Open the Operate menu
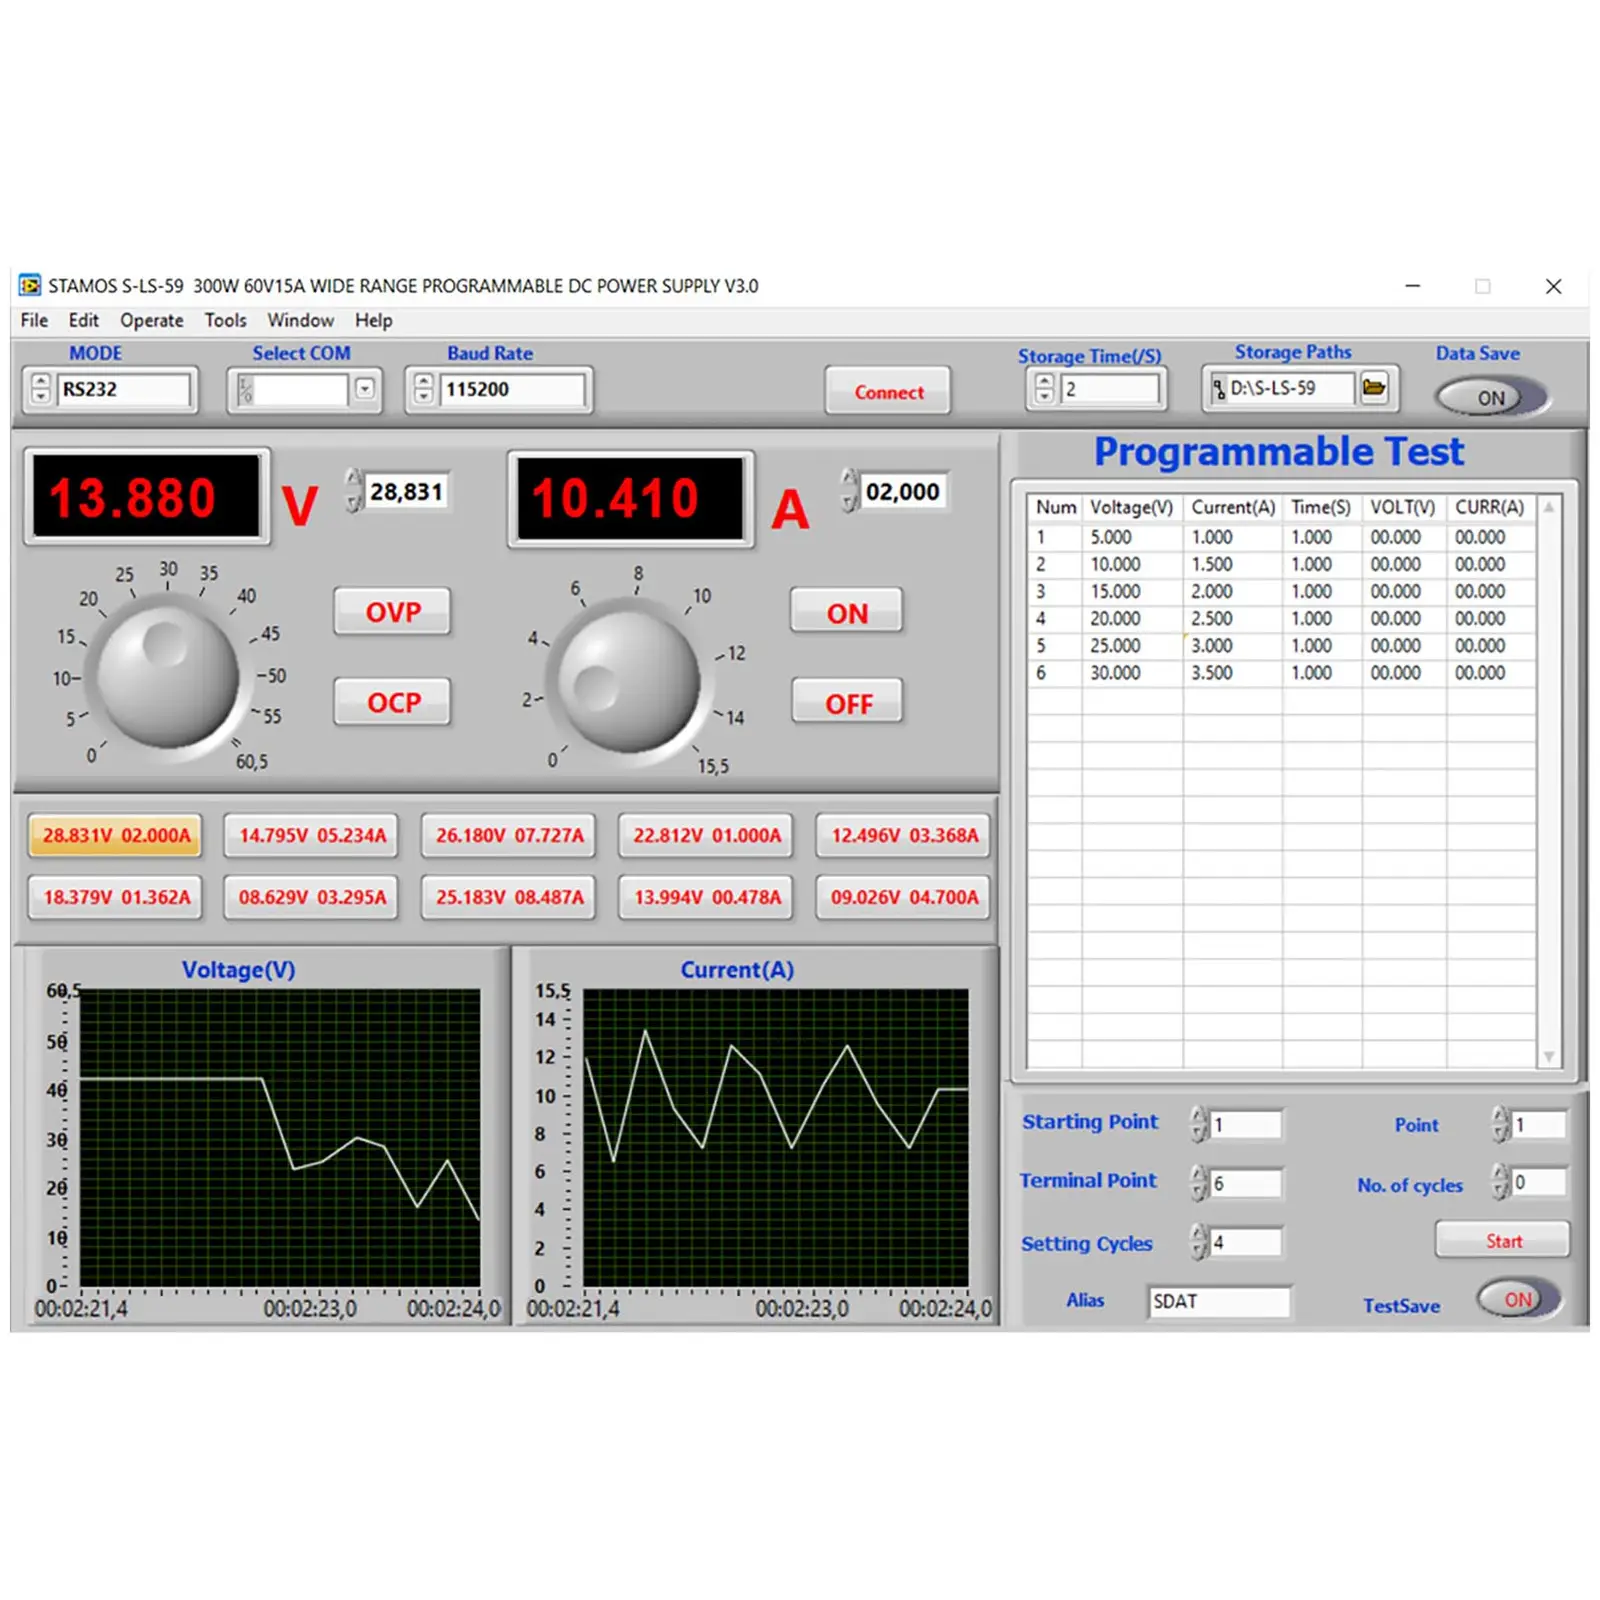The height and width of the screenshot is (1600, 1600). [152, 320]
